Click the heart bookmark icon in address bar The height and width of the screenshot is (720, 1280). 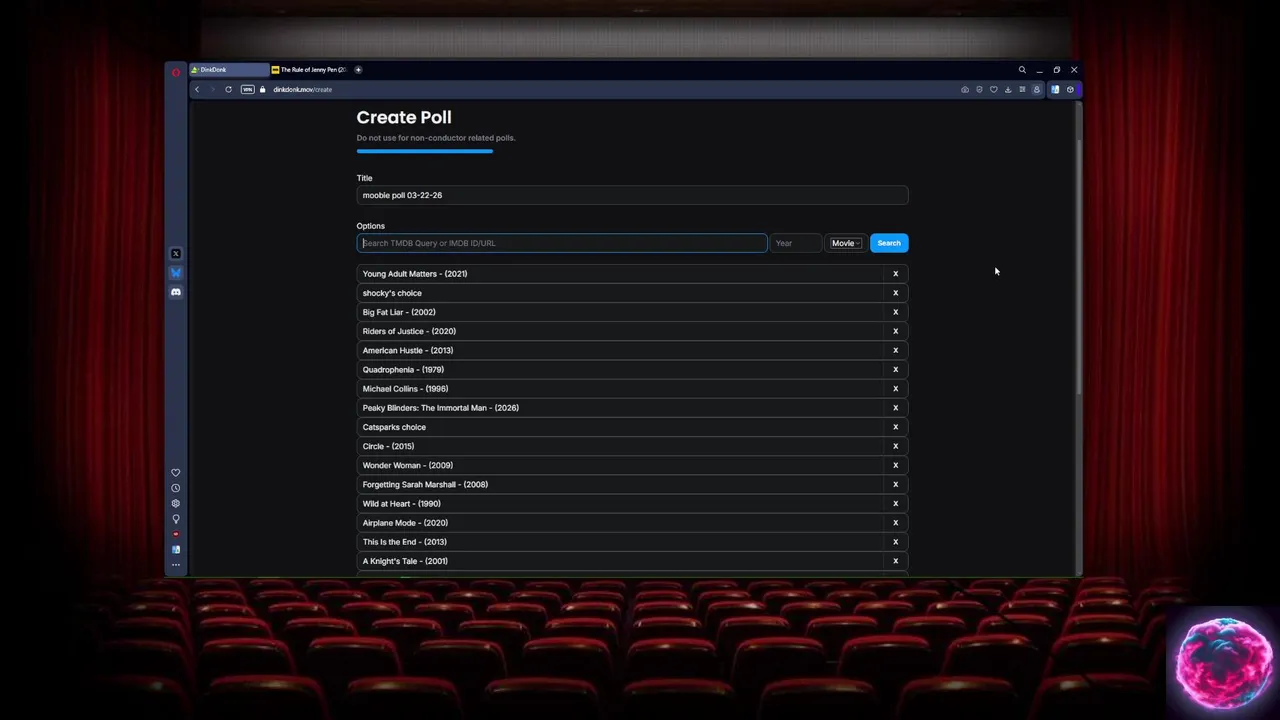(x=994, y=90)
